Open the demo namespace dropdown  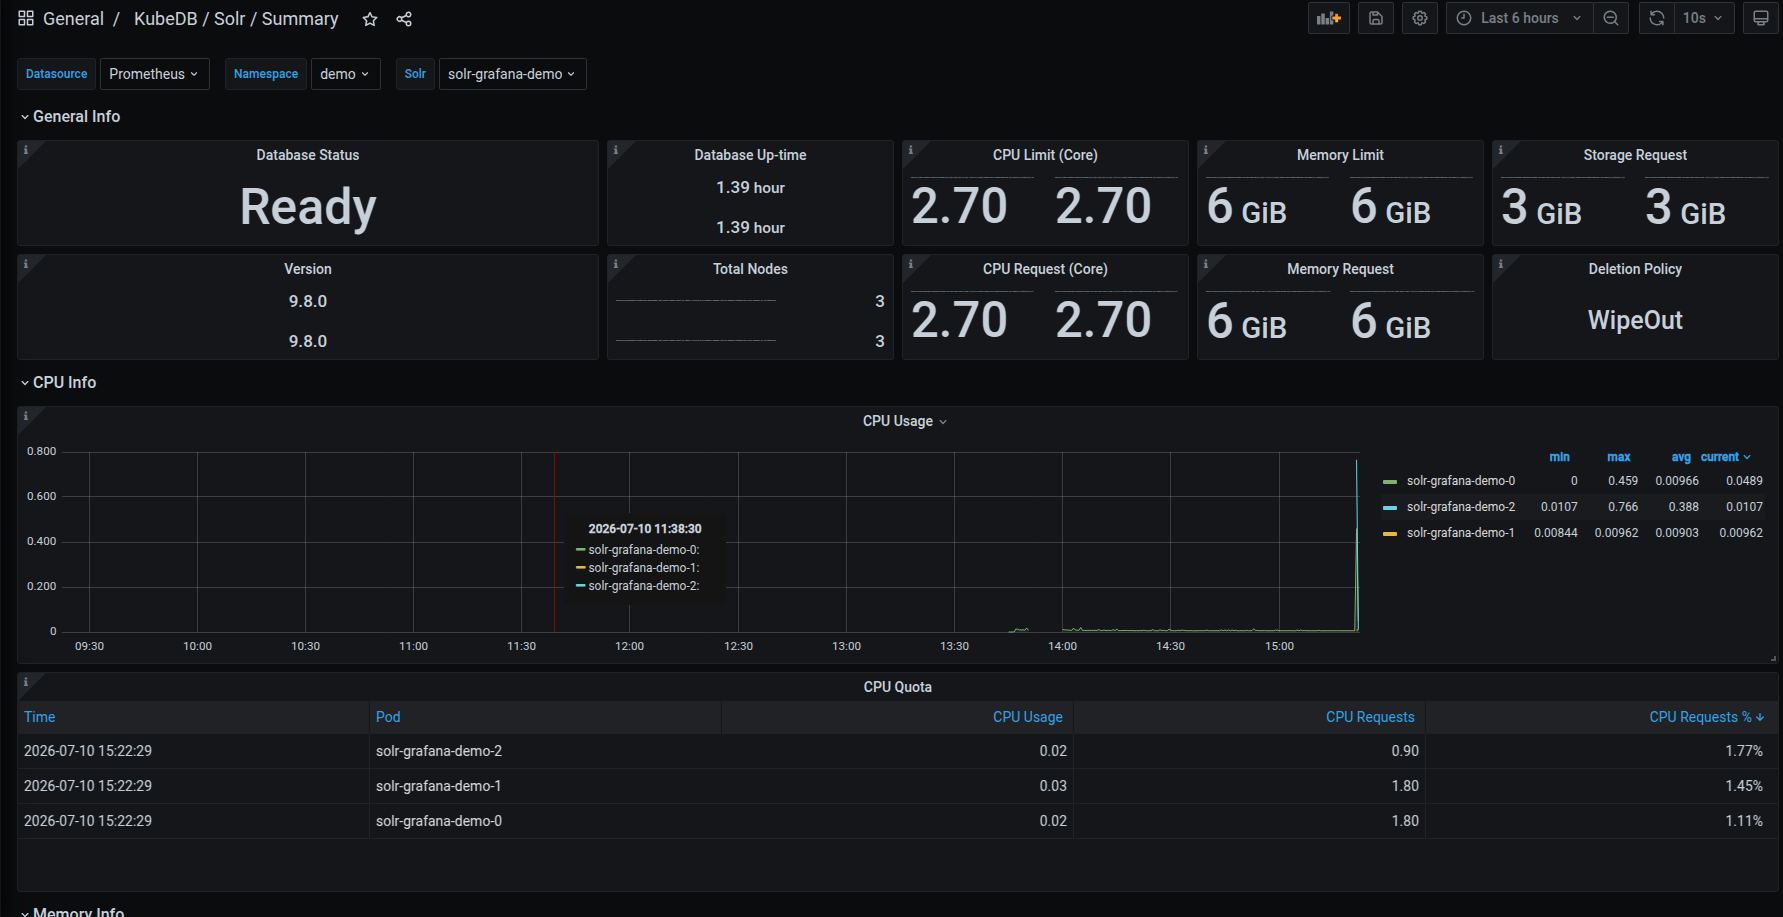pos(345,74)
